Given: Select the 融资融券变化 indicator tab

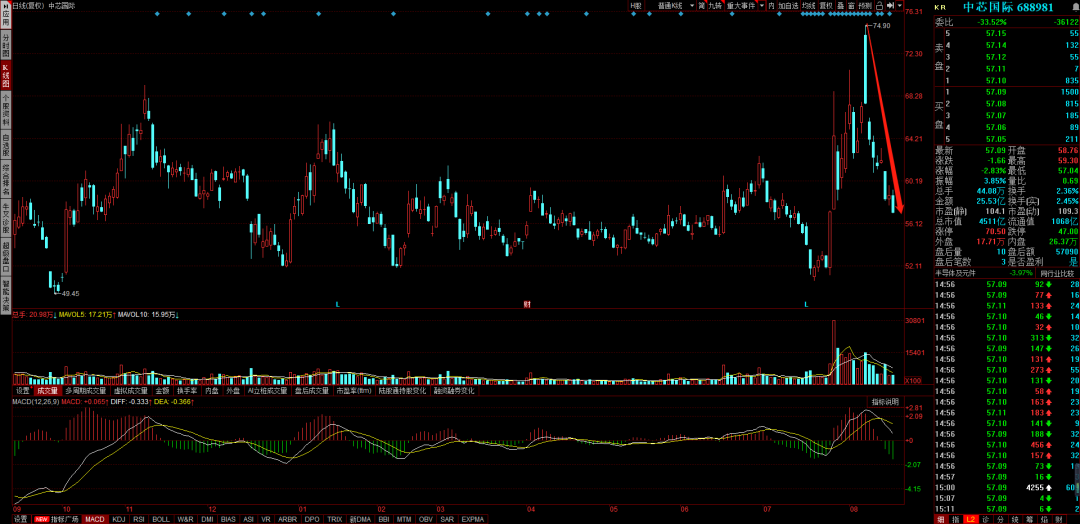Looking at the screenshot, I should coord(453,390).
